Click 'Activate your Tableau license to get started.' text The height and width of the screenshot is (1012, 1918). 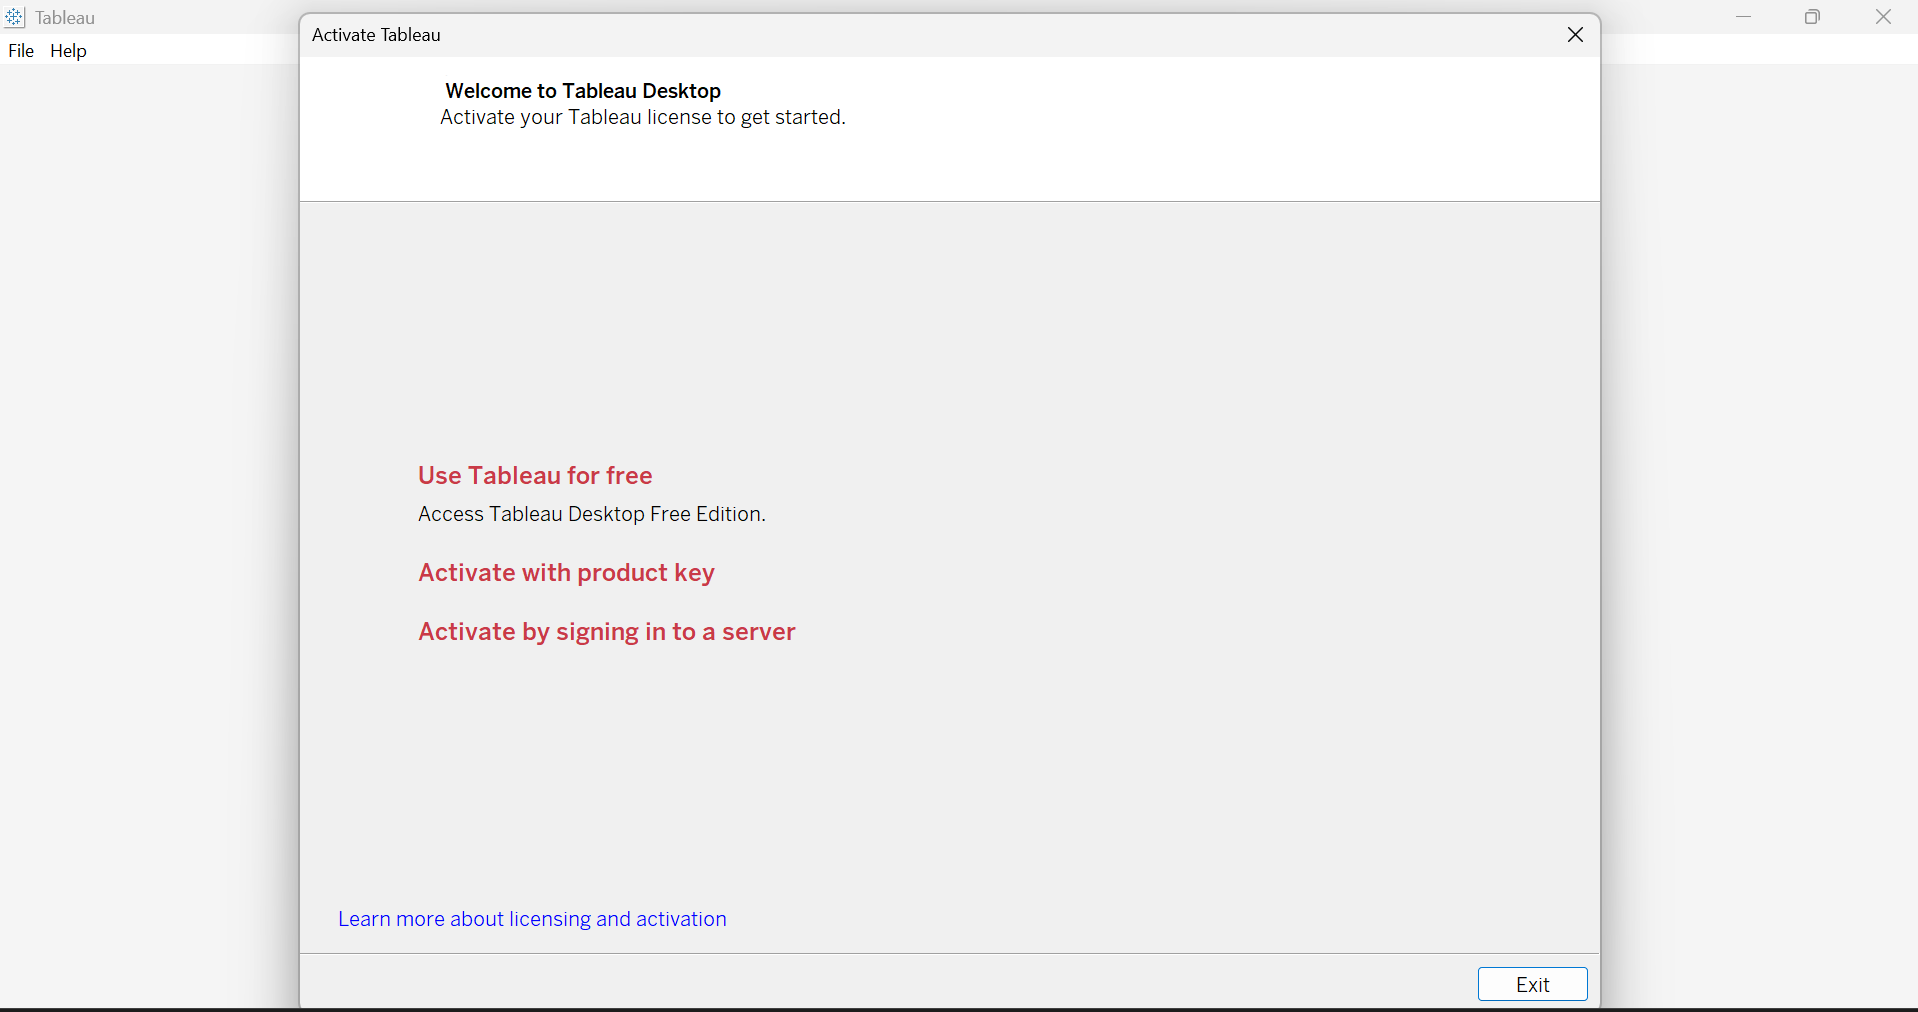point(643,118)
